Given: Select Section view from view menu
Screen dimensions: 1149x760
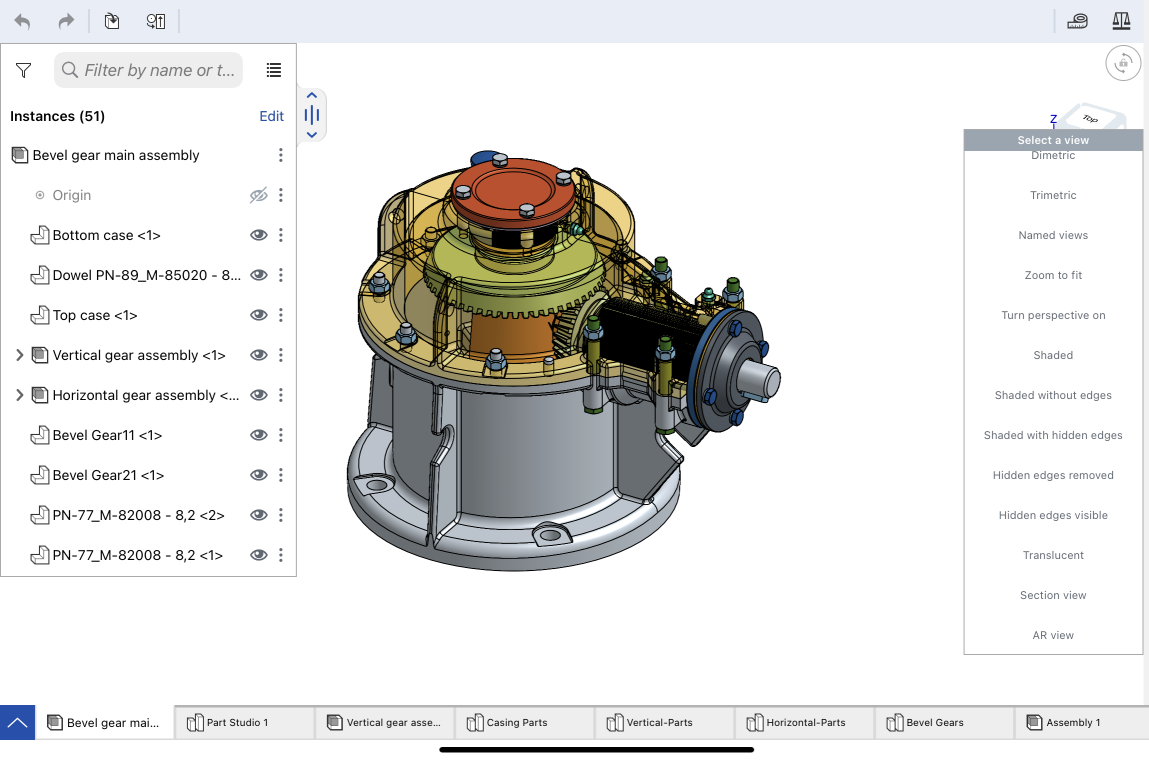Looking at the screenshot, I should (x=1053, y=595).
